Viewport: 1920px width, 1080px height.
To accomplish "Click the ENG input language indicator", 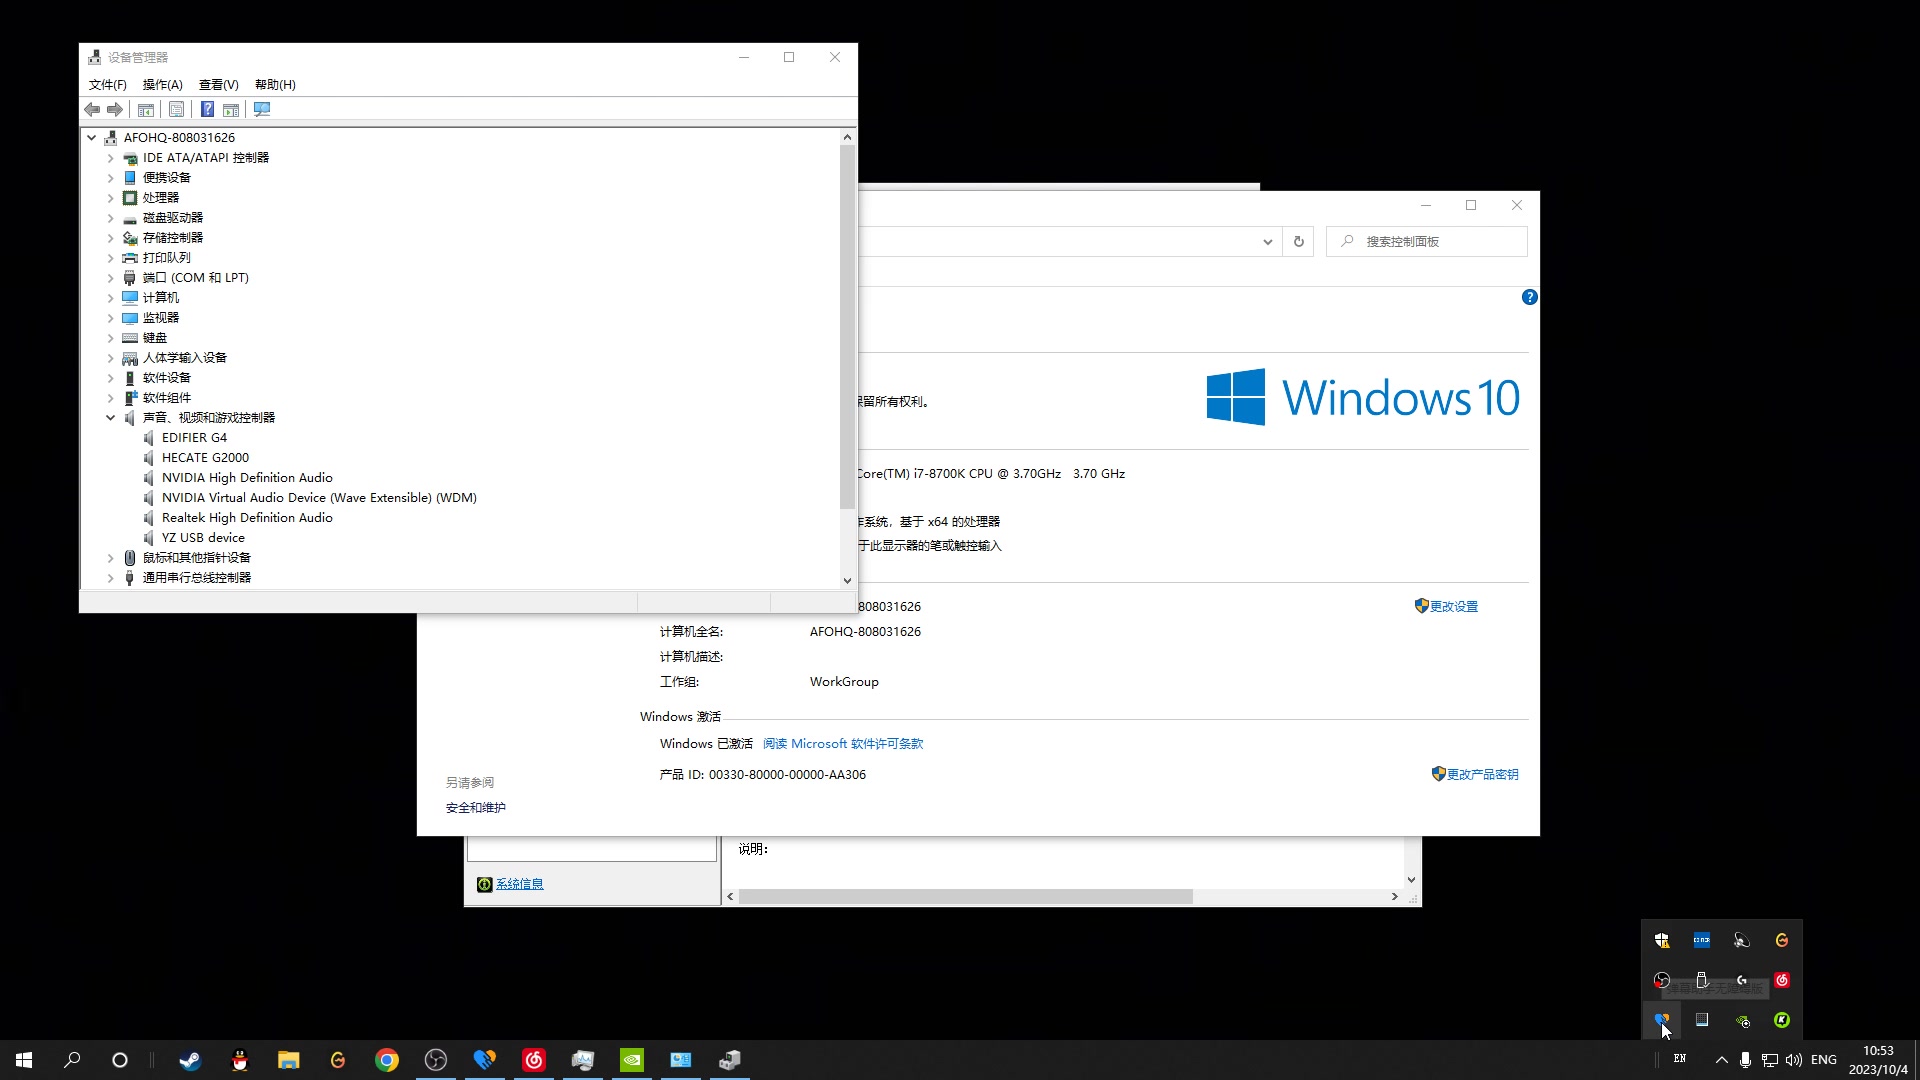I will coord(1824,1060).
